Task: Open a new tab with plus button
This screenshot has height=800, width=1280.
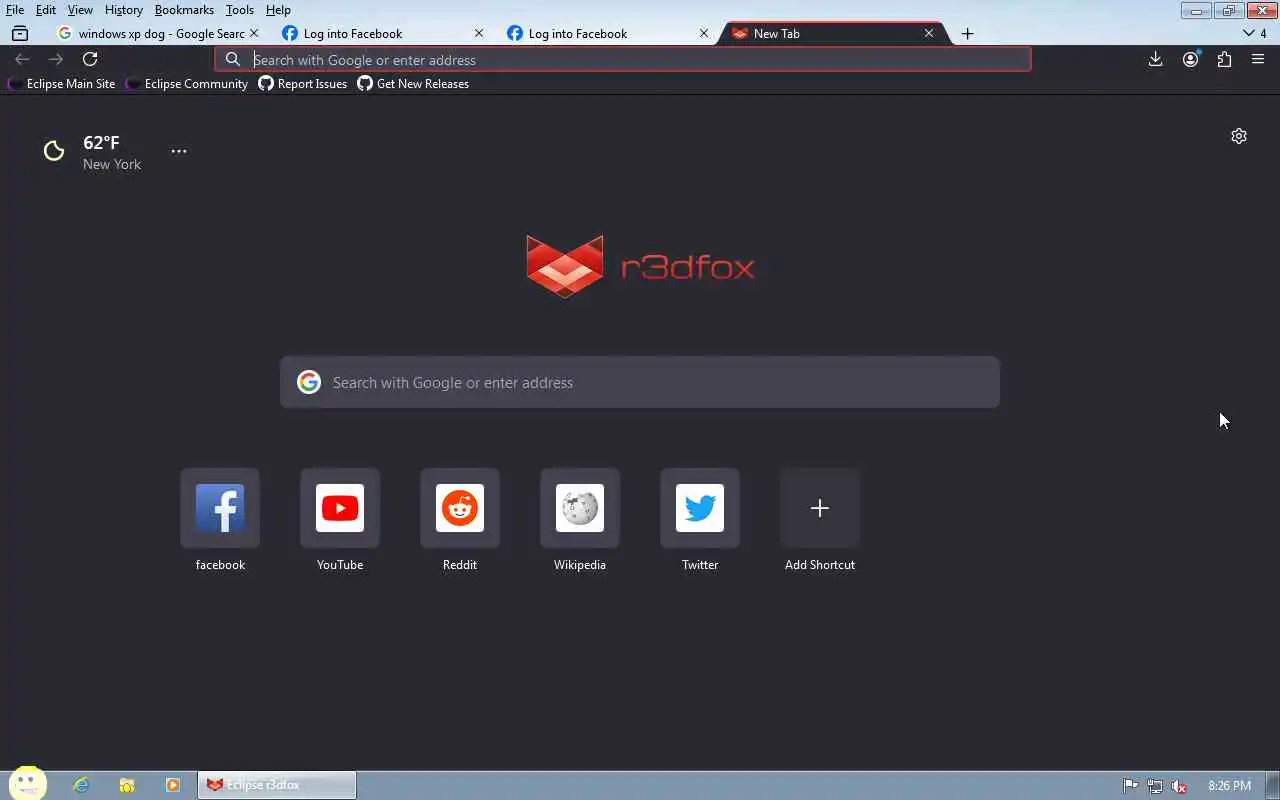Action: coord(967,34)
